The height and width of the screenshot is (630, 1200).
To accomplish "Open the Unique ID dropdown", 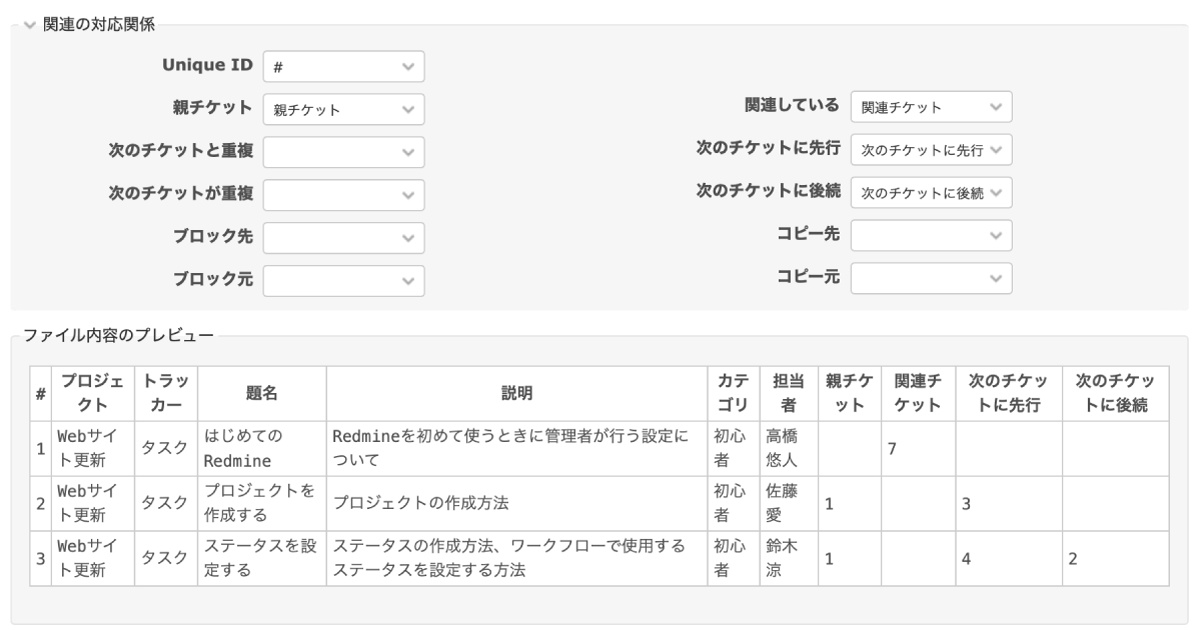I will tap(343, 67).
